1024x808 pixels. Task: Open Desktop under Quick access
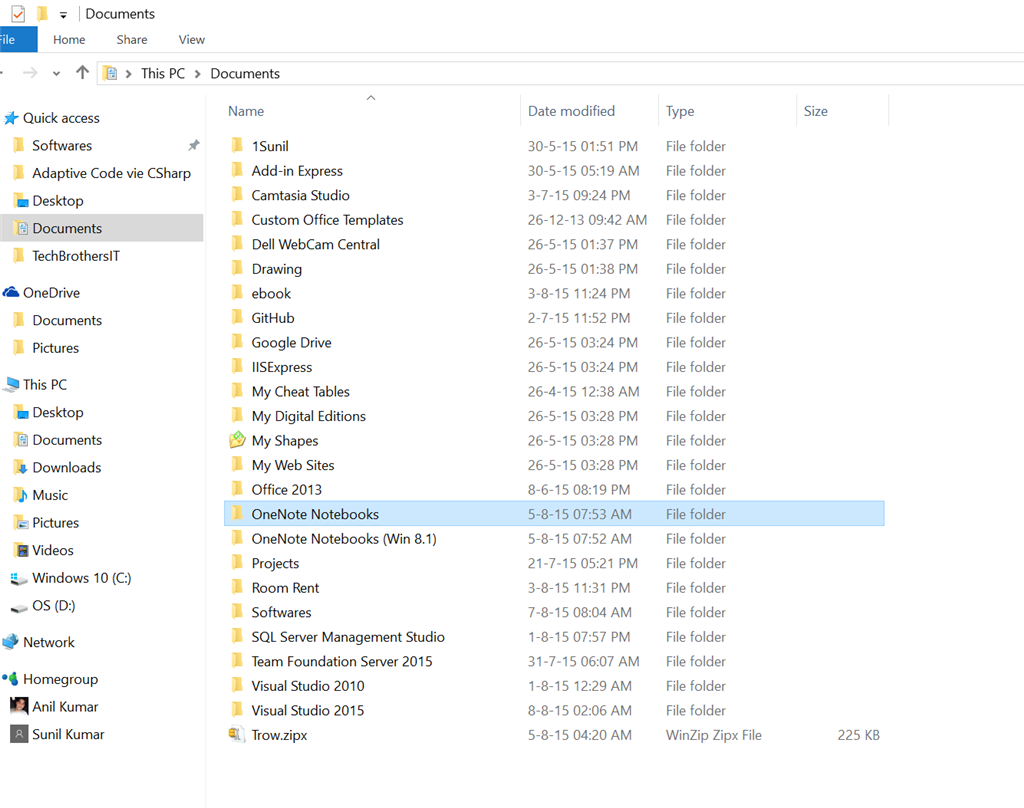tap(58, 201)
